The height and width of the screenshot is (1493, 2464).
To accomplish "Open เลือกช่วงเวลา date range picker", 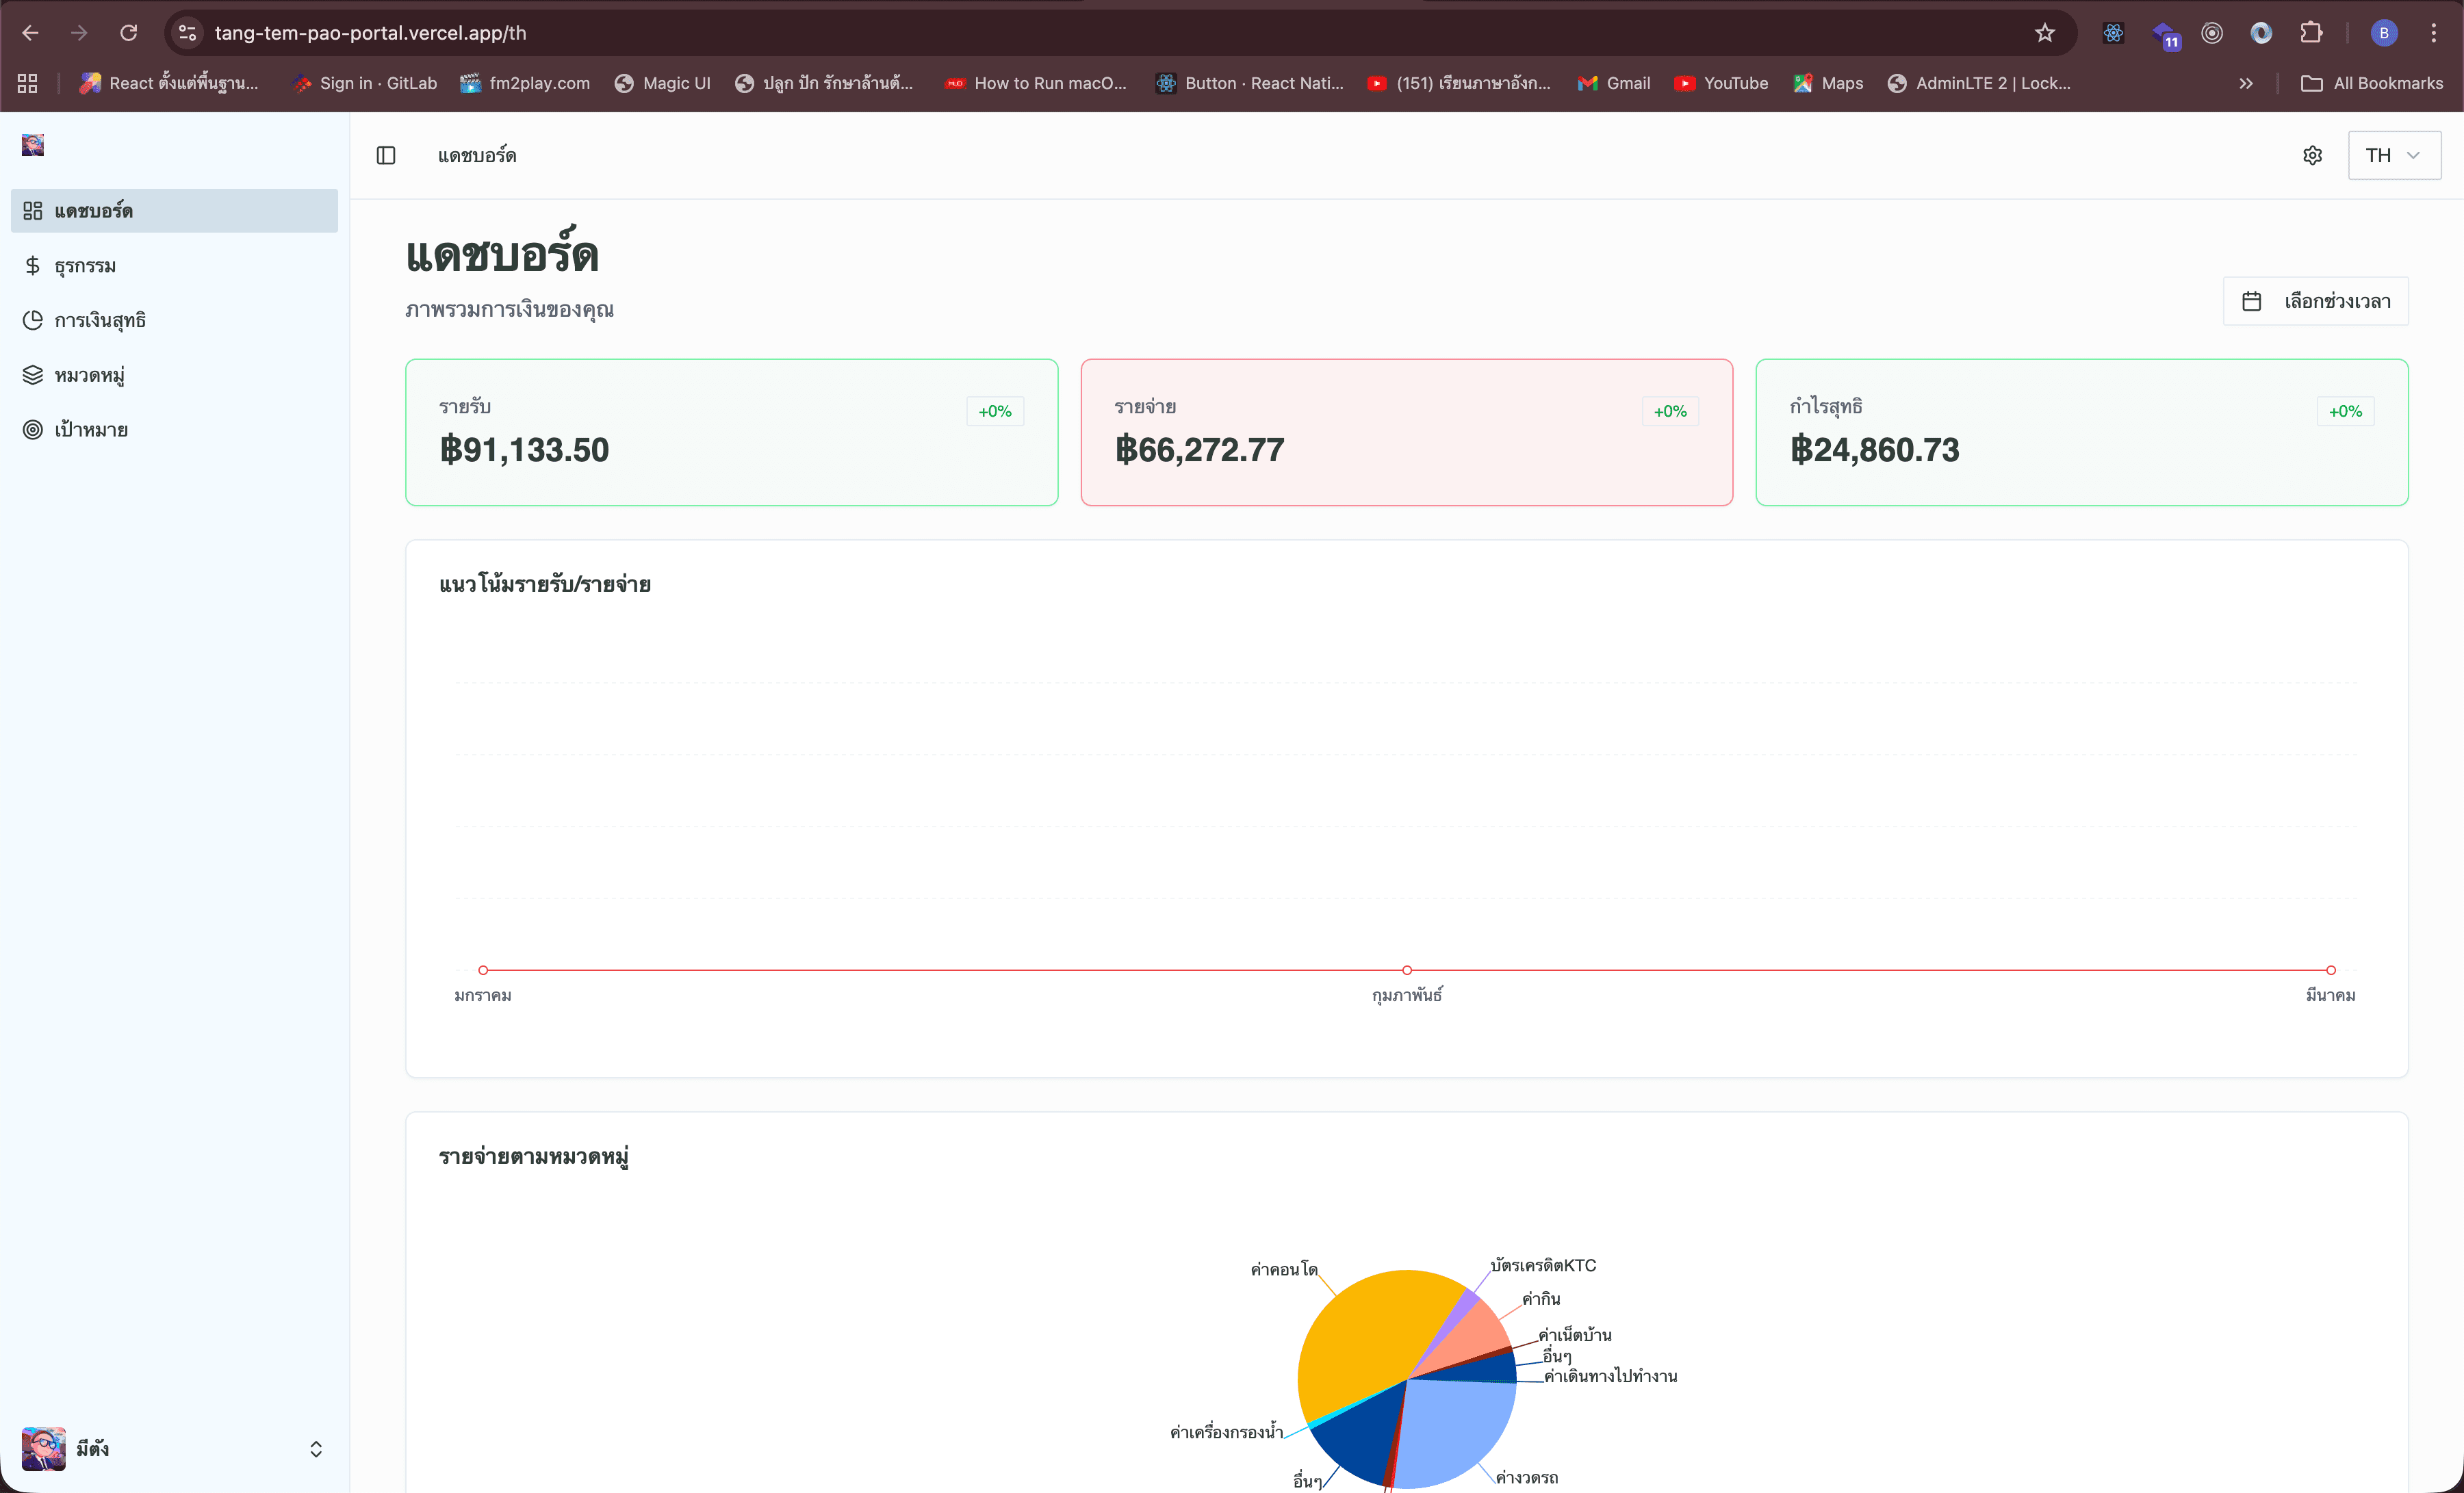I will pos(2315,301).
